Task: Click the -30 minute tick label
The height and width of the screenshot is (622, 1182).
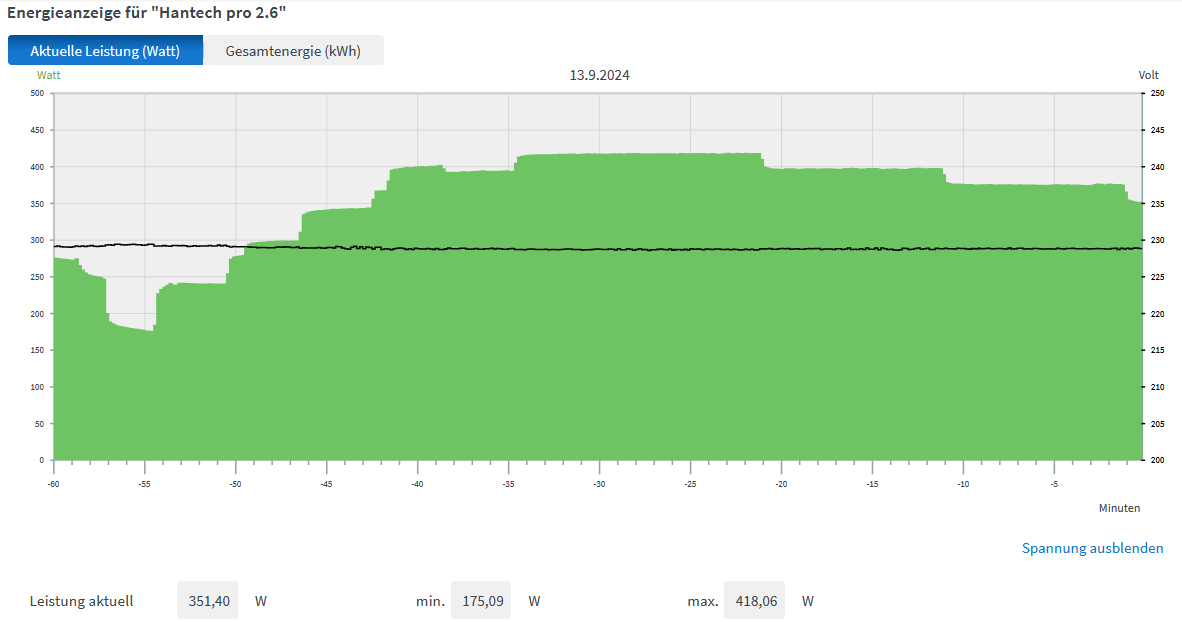Action: [x=599, y=485]
